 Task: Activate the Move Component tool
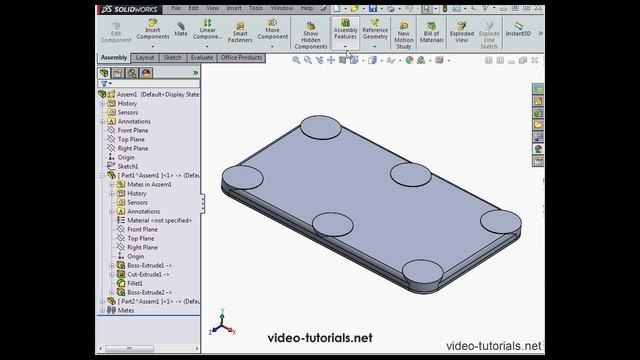[273, 29]
